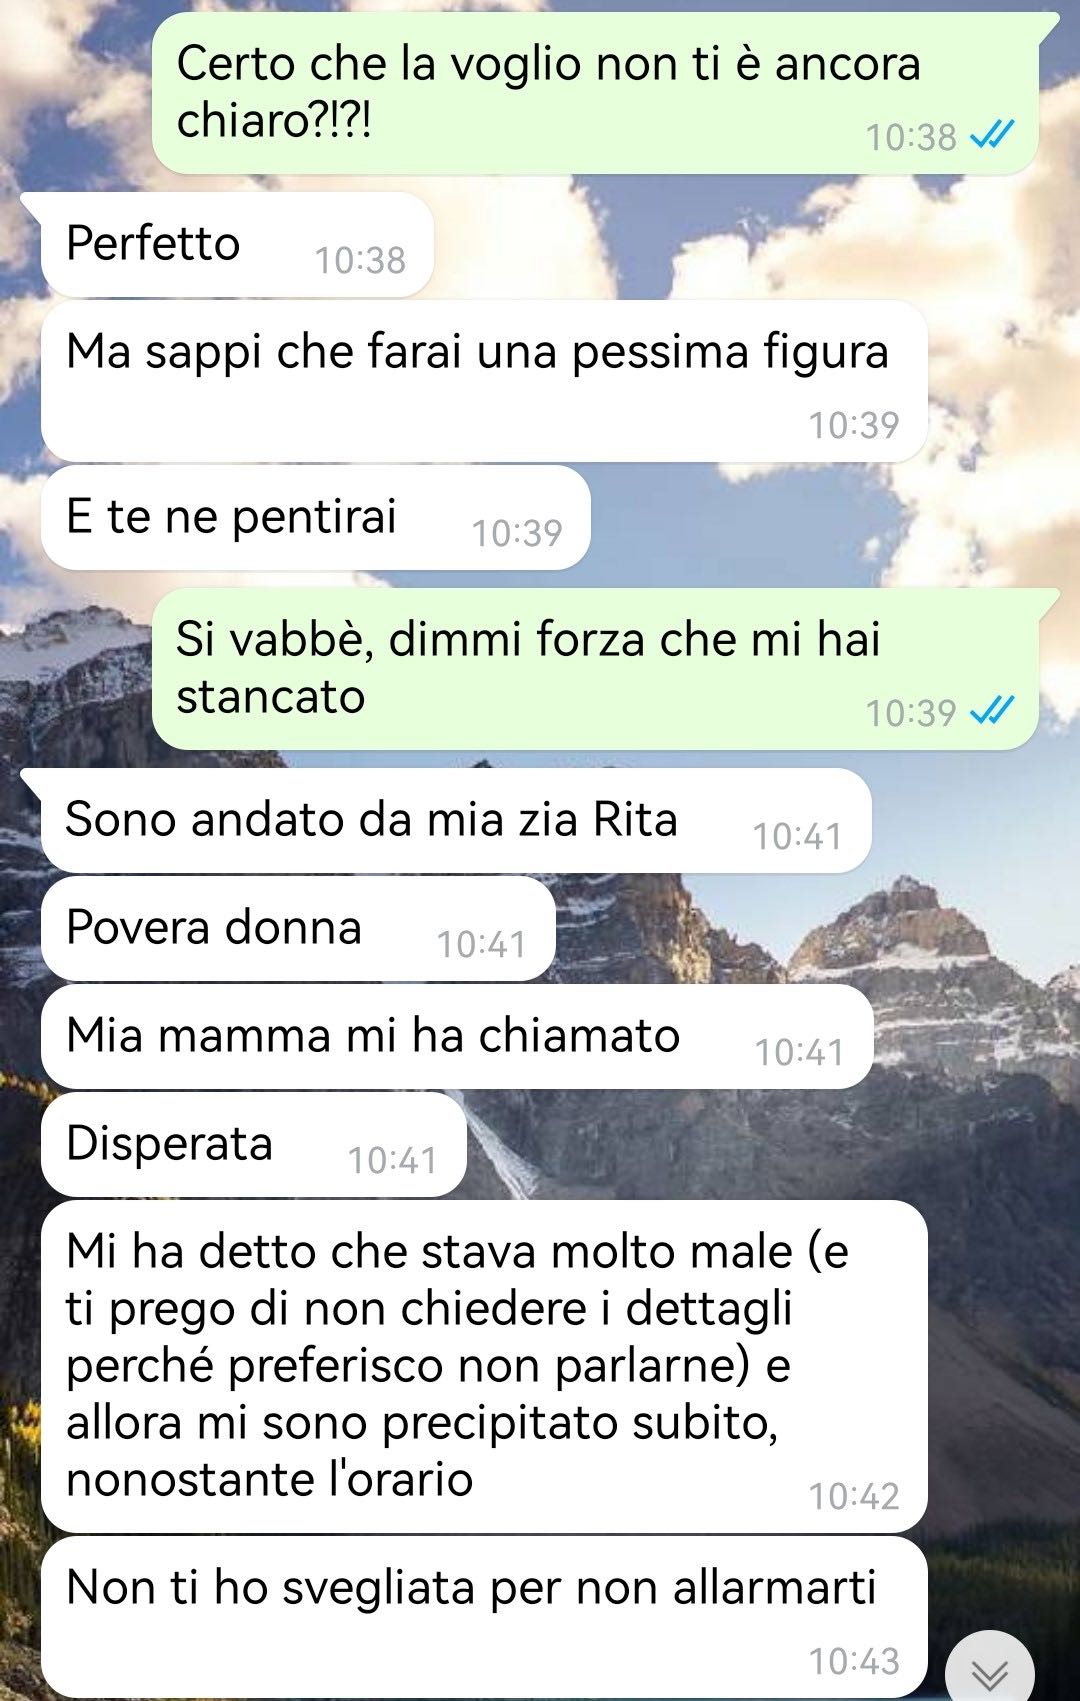Image resolution: width=1080 pixels, height=1701 pixels.
Task: Tap blue read ticks on 10:39 sent message
Action: tap(992, 710)
